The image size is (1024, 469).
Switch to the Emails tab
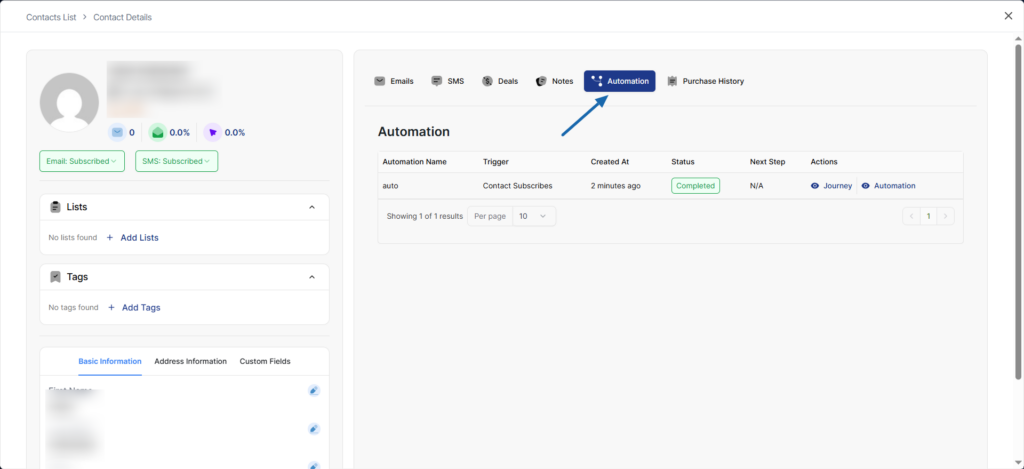pos(394,81)
